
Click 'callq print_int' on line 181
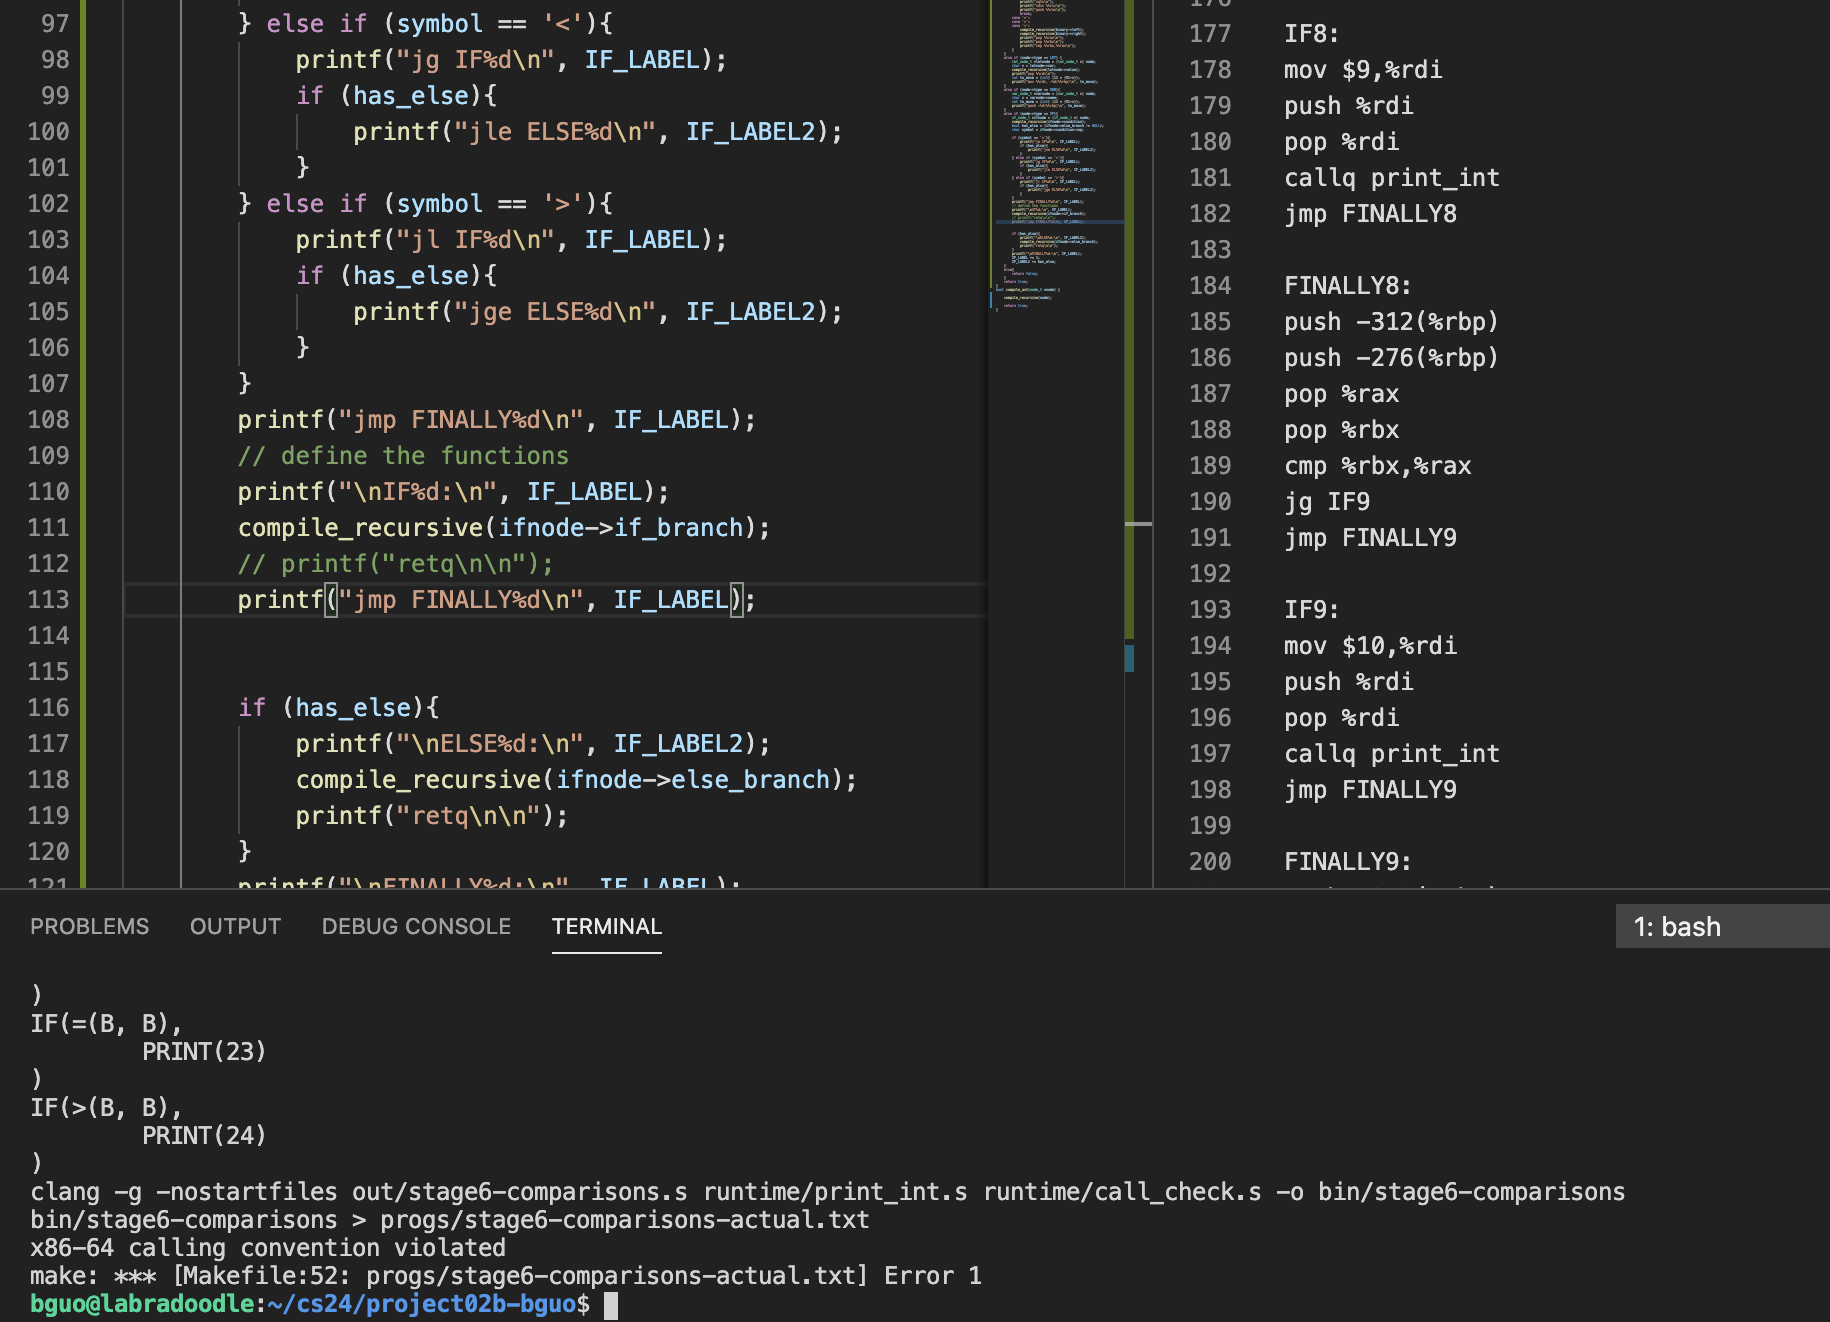[x=1391, y=178]
